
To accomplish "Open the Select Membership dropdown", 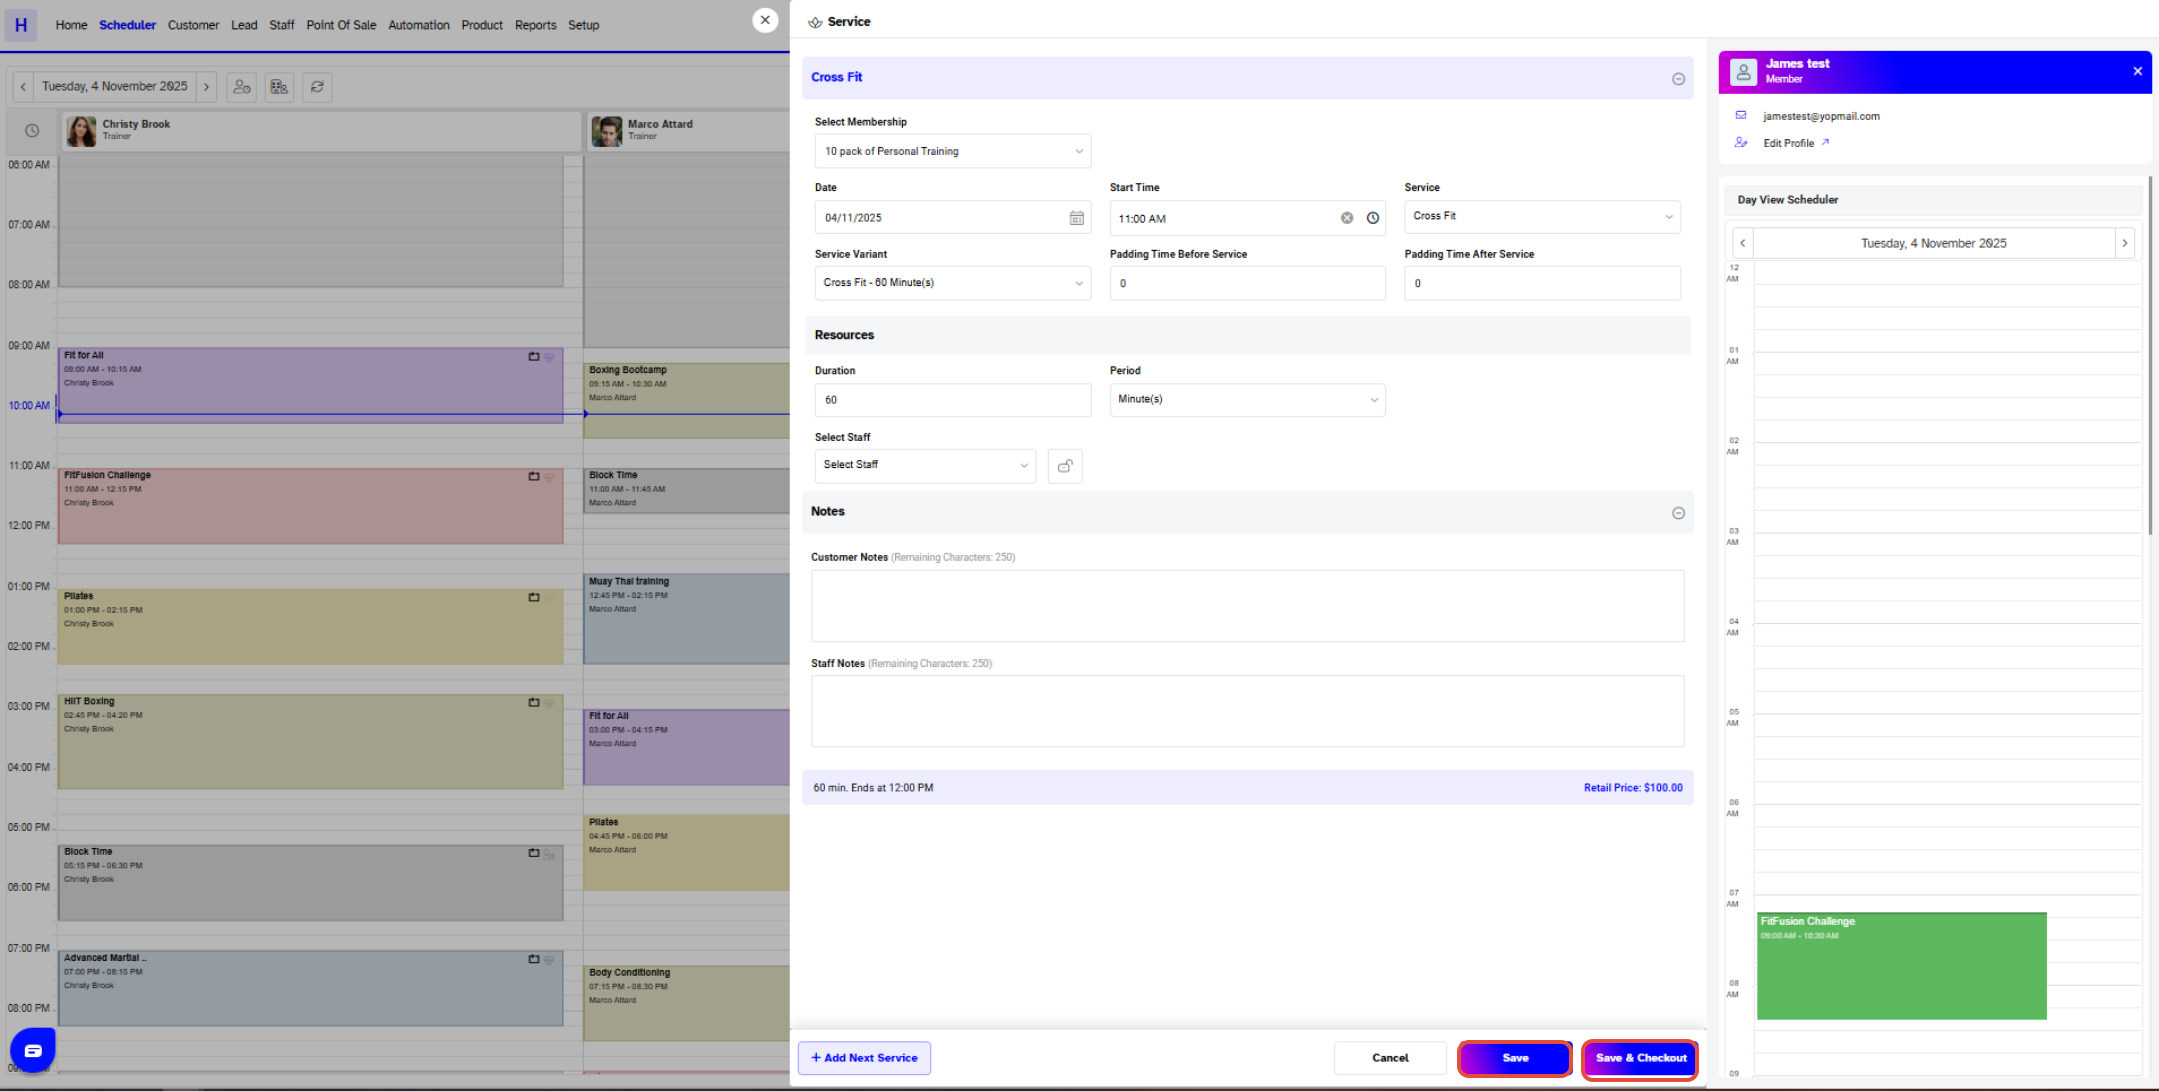I will tap(952, 151).
